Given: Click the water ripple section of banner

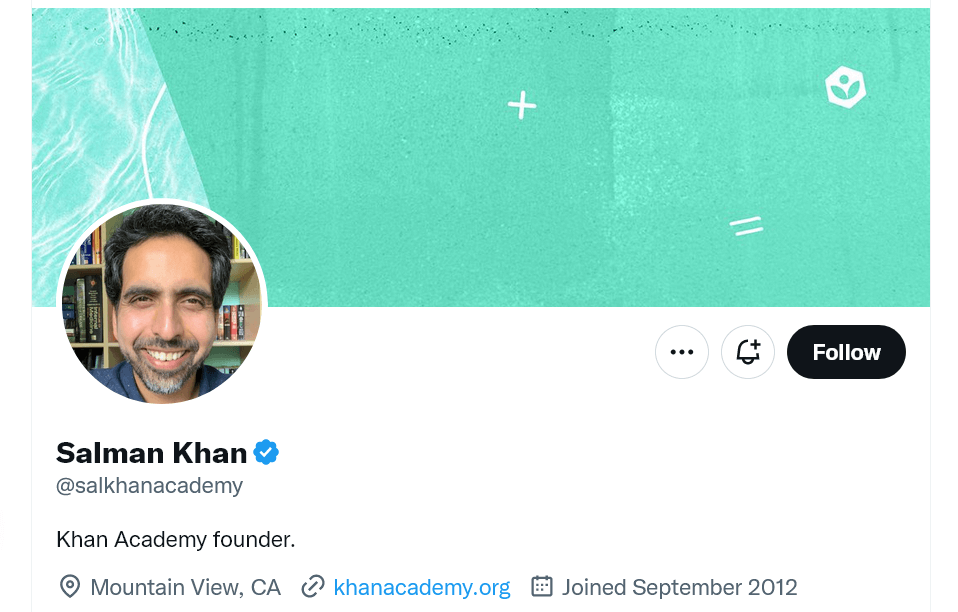Looking at the screenshot, I should 92,122.
